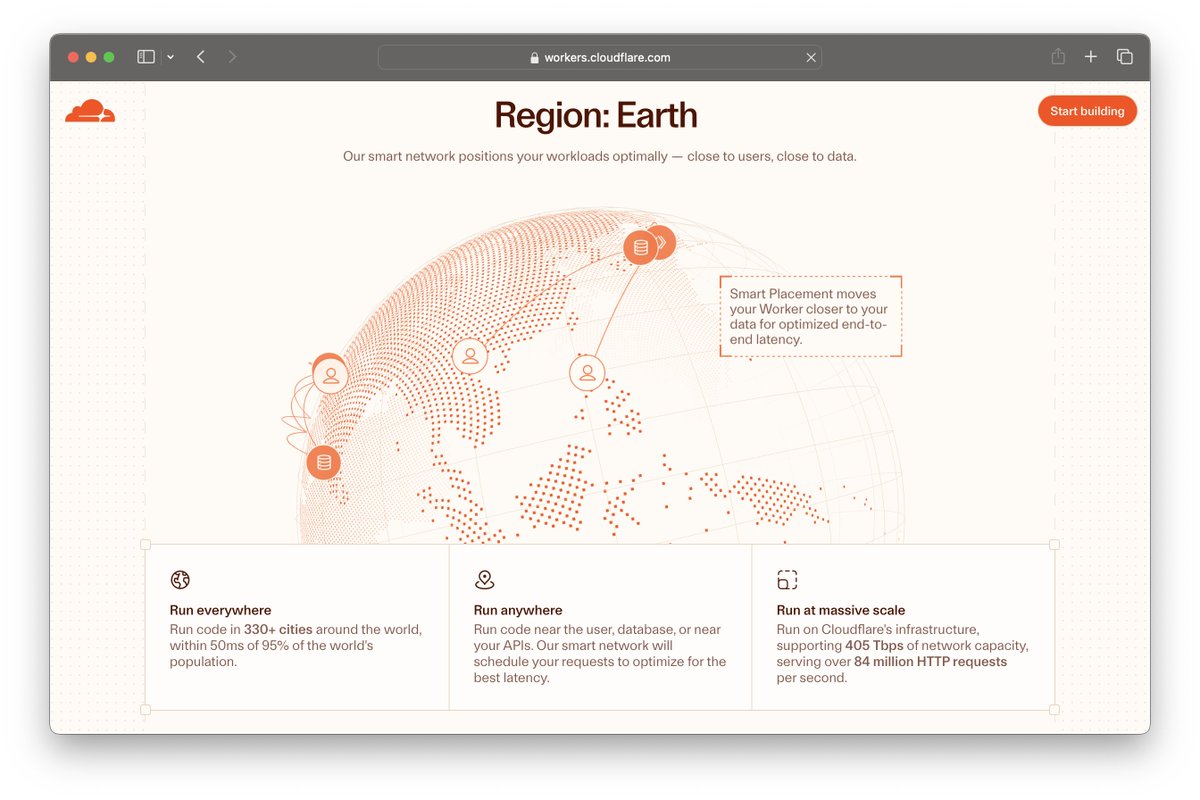1200x800 pixels.
Task: Click the Start building button
Action: (x=1087, y=111)
